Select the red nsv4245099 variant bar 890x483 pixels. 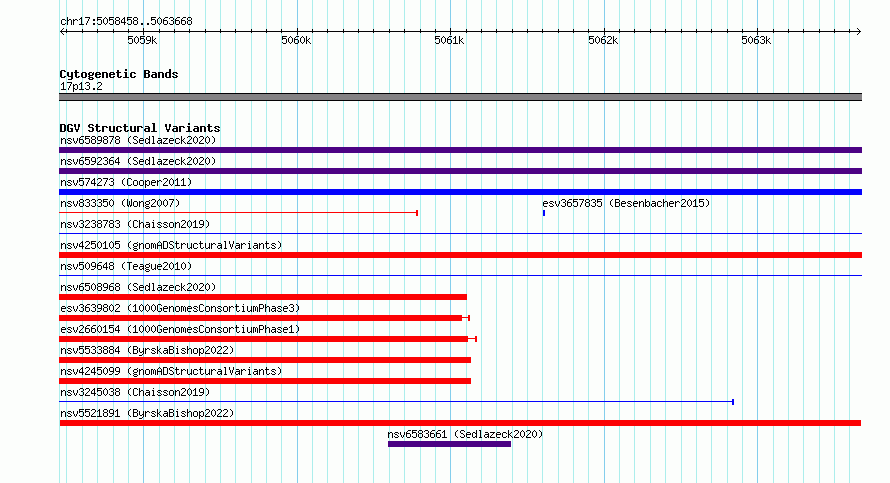pos(265,381)
